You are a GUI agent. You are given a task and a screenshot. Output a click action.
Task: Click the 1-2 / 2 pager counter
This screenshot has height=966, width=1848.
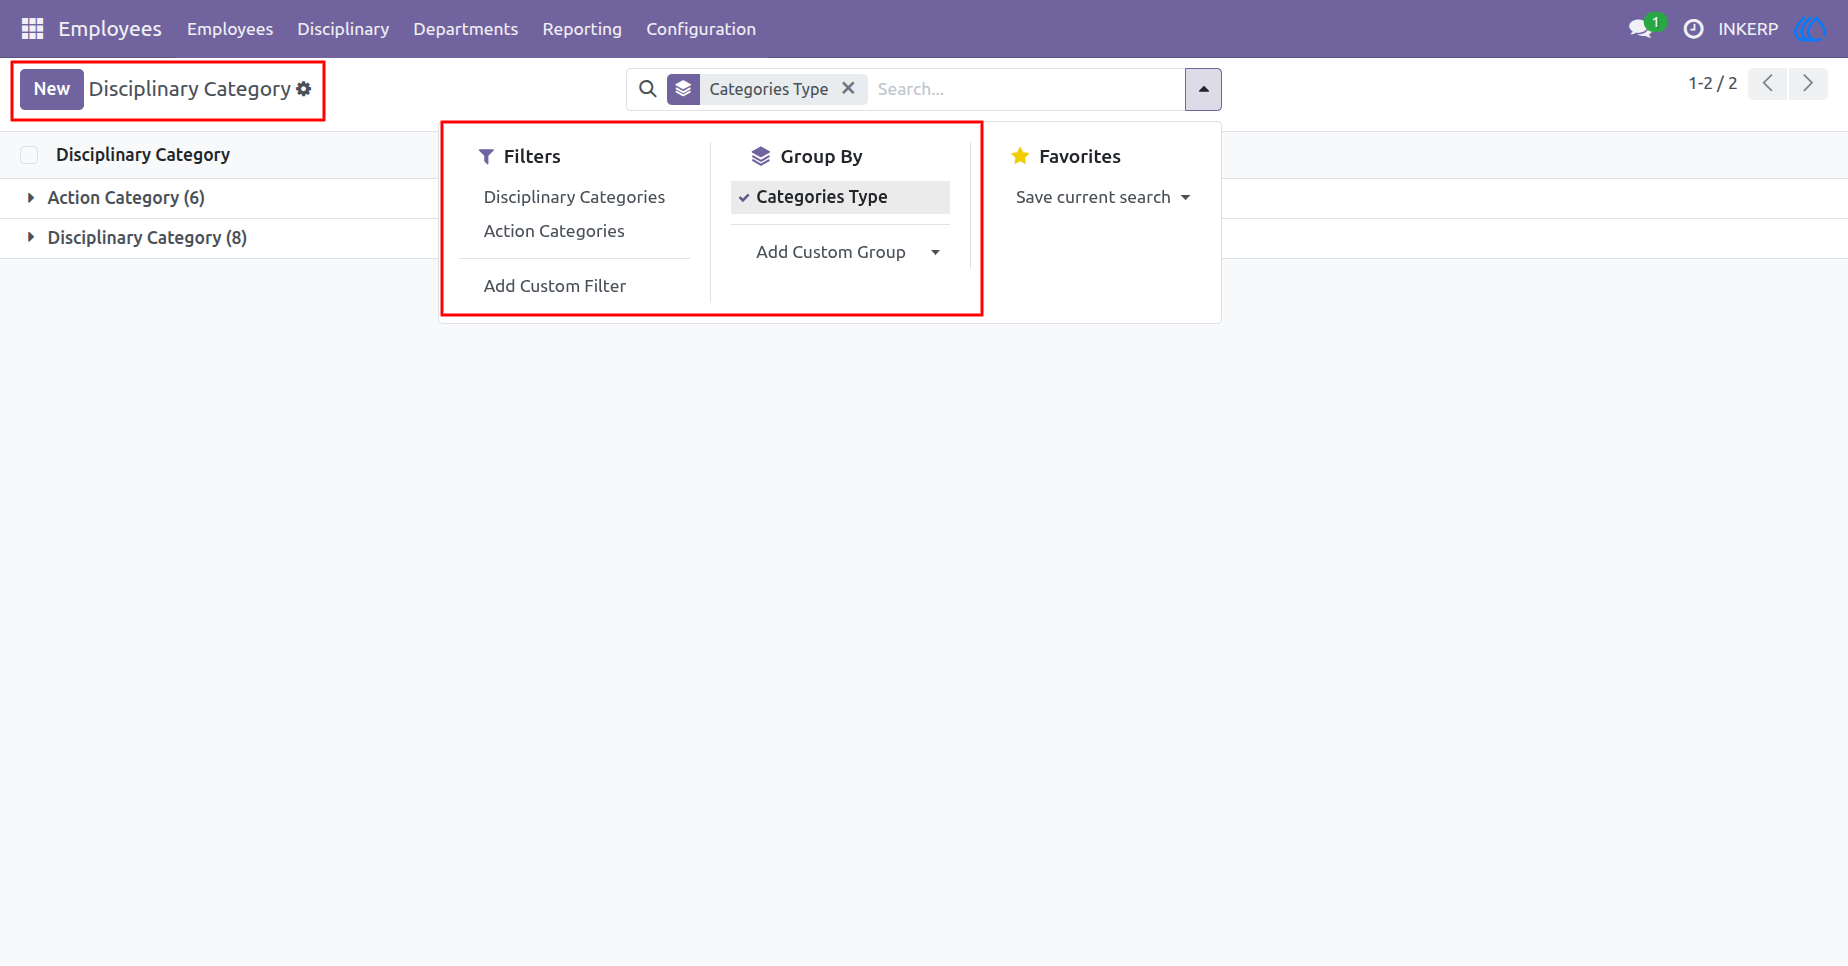[1713, 84]
